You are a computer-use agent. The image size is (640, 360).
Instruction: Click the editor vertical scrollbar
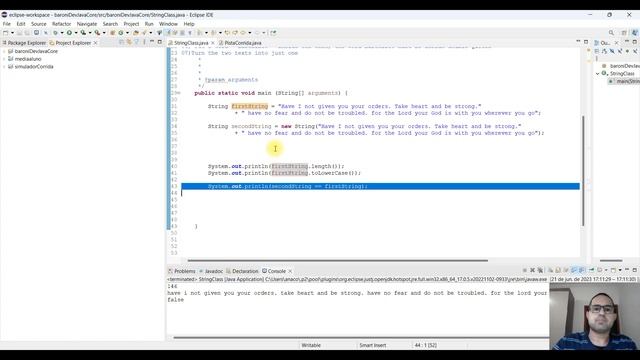click(x=583, y=171)
